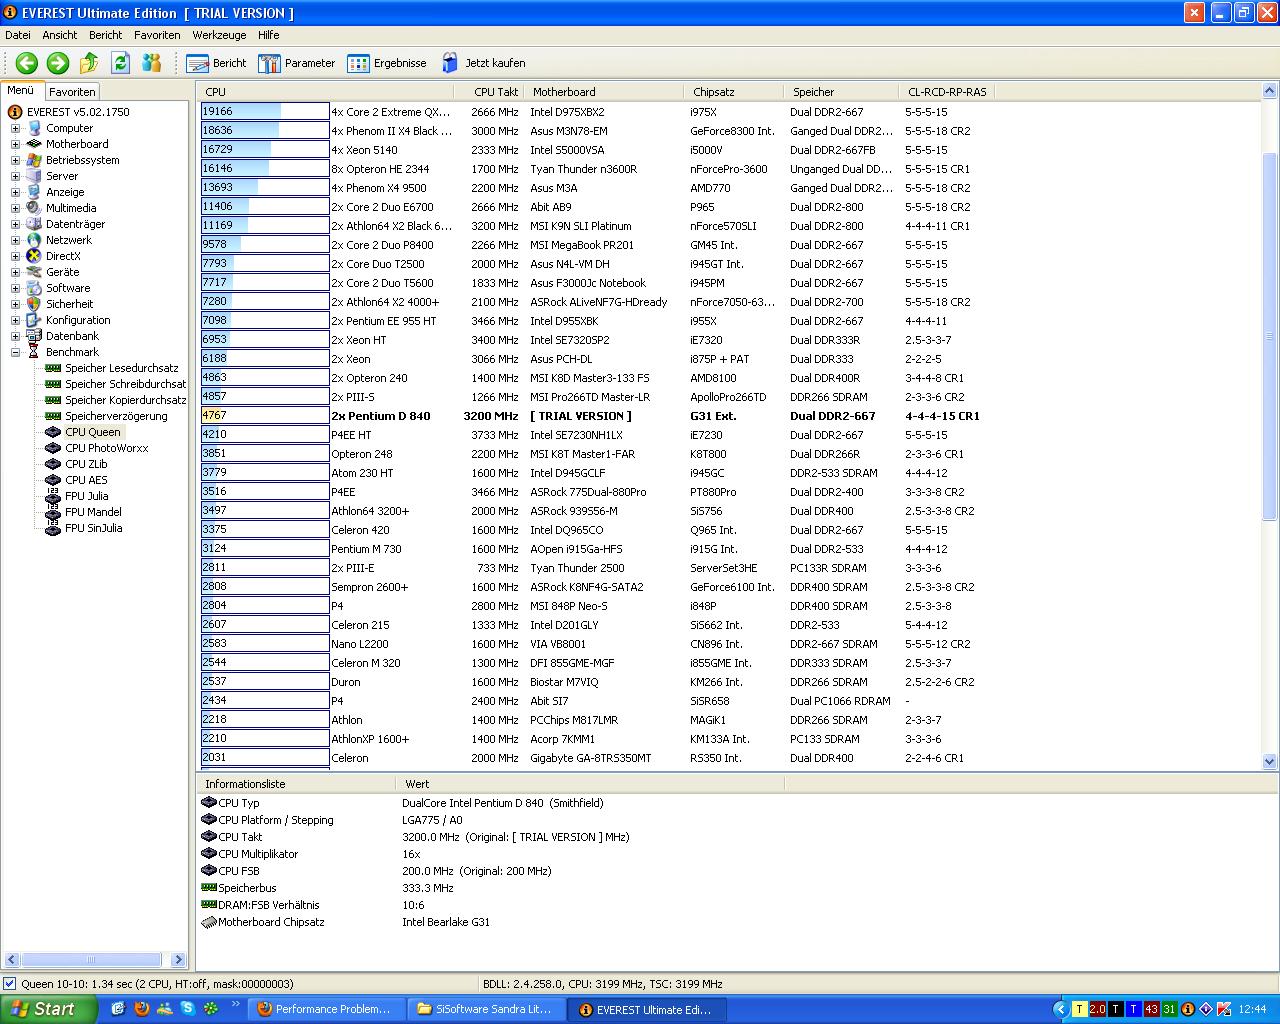Select the Software tree icon

(34, 288)
